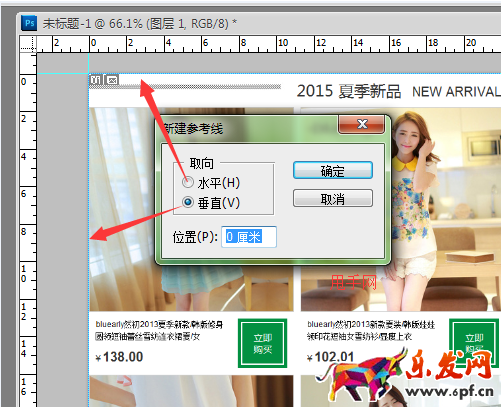Click the floral top model photo
This screenshot has width=504, height=412.
443,210
